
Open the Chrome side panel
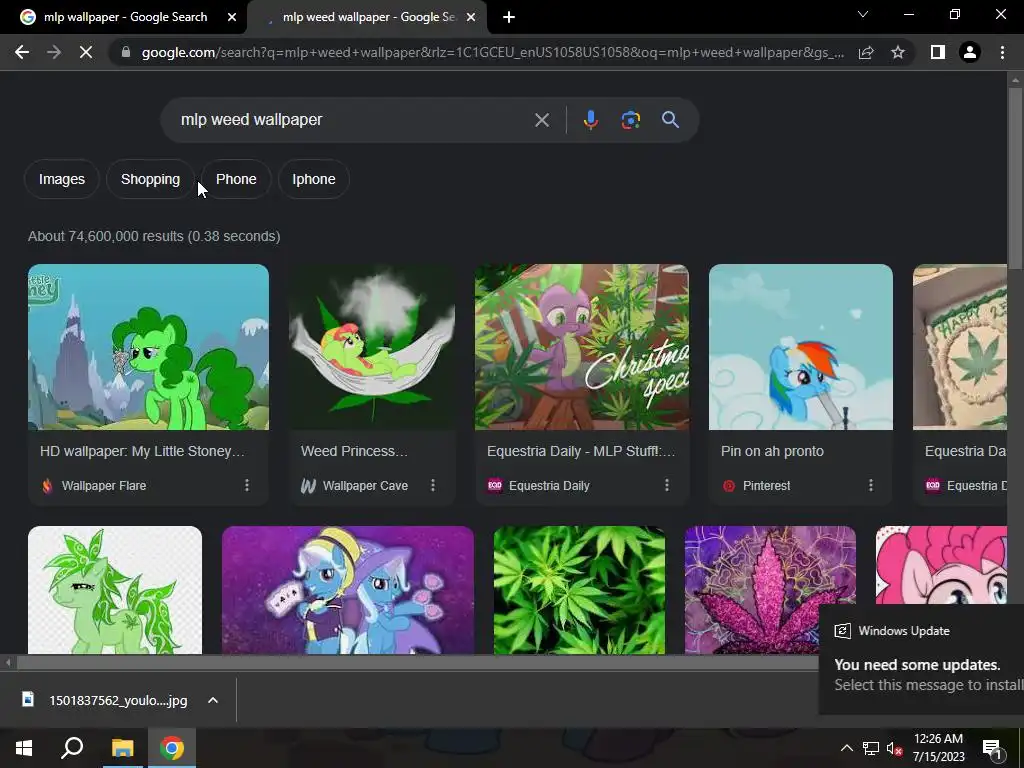click(x=937, y=52)
